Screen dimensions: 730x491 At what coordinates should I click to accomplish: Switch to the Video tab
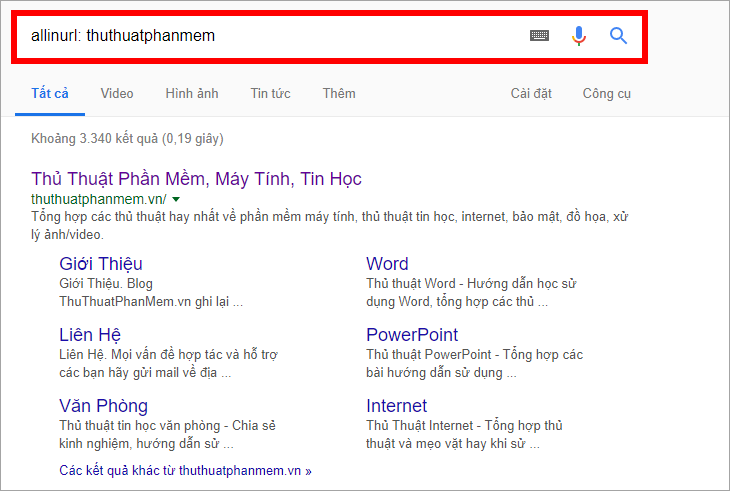[117, 94]
